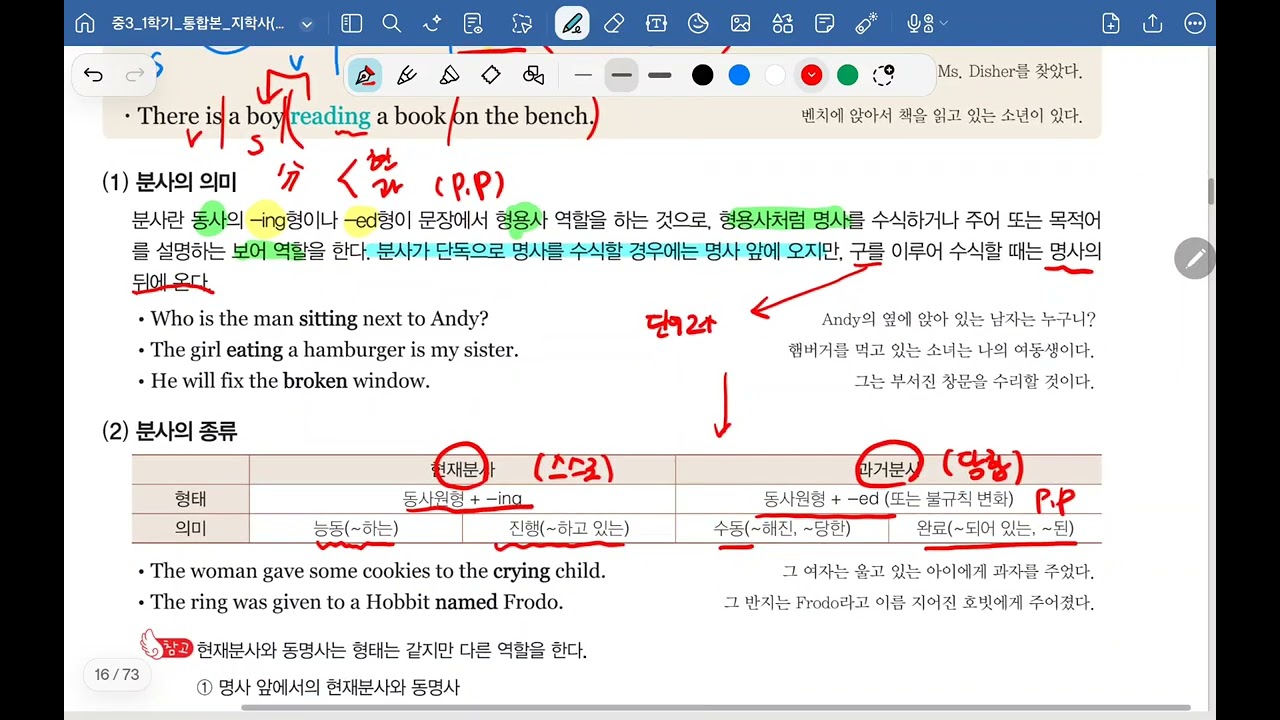The image size is (1280, 720).
Task: Add a new custom color swatch
Action: [x=883, y=75]
